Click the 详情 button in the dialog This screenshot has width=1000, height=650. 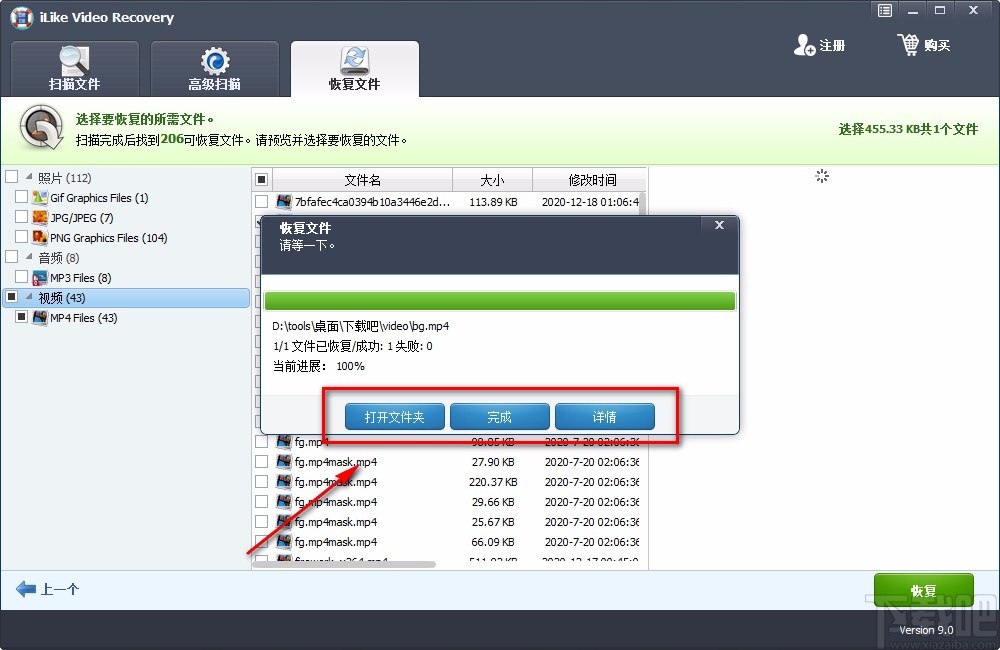click(x=604, y=417)
